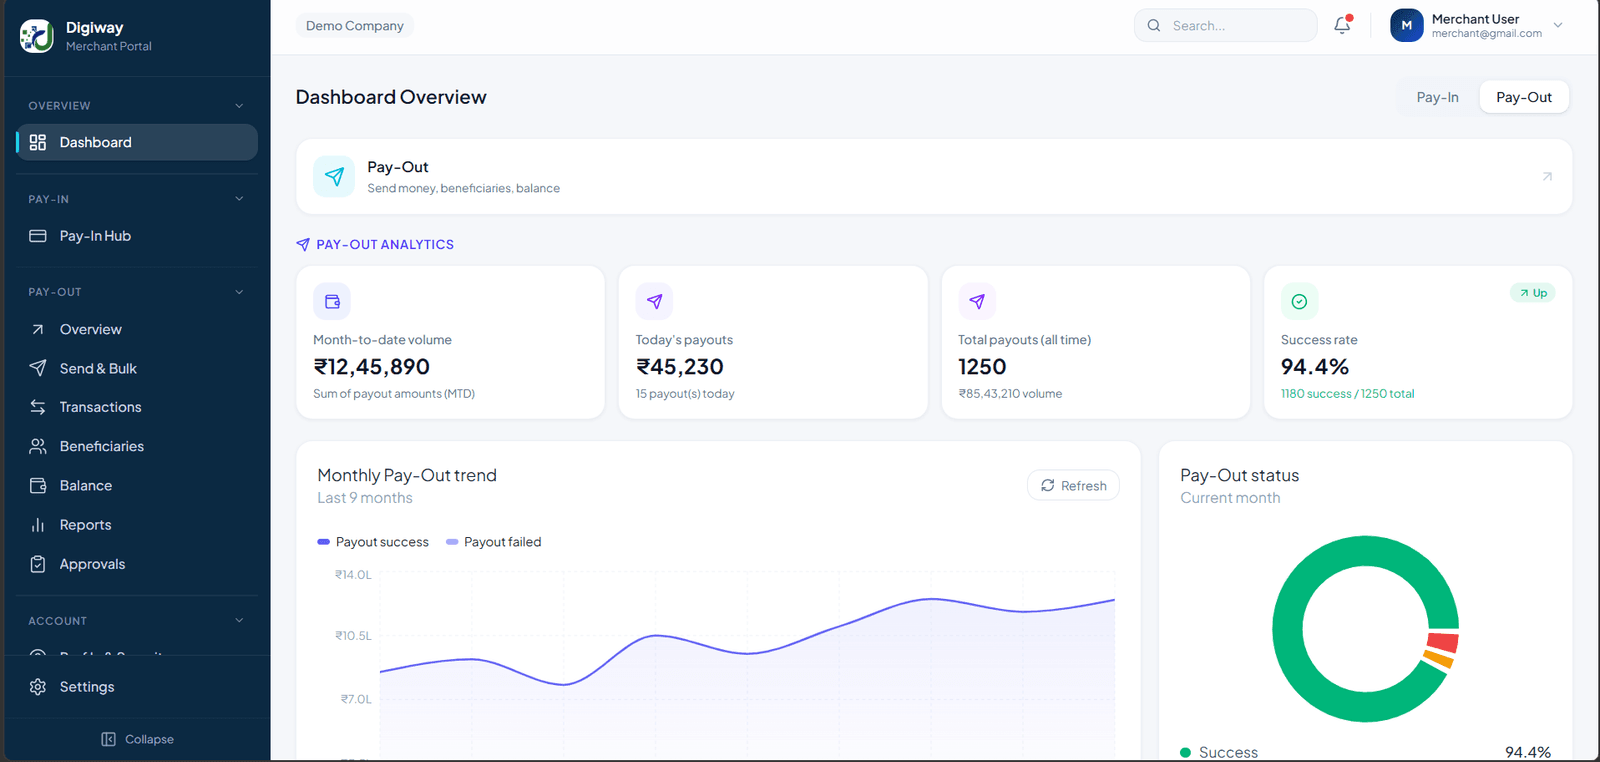1600x762 pixels.
Task: Click the Month-to-date volume wallet icon
Action: (332, 301)
